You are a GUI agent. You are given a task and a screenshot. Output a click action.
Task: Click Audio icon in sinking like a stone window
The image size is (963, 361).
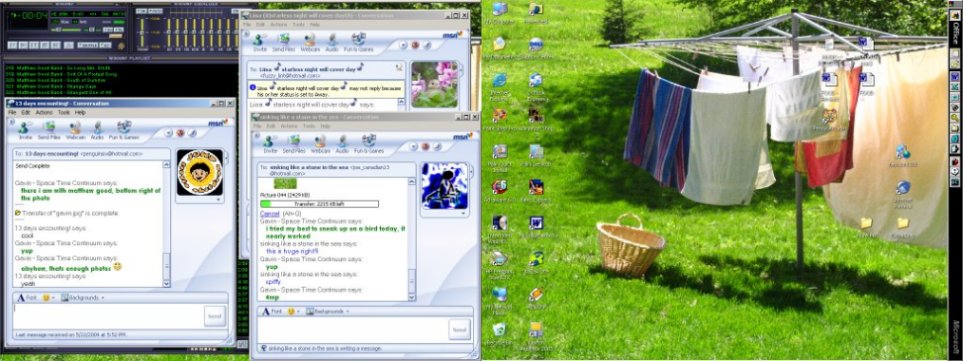point(342,144)
